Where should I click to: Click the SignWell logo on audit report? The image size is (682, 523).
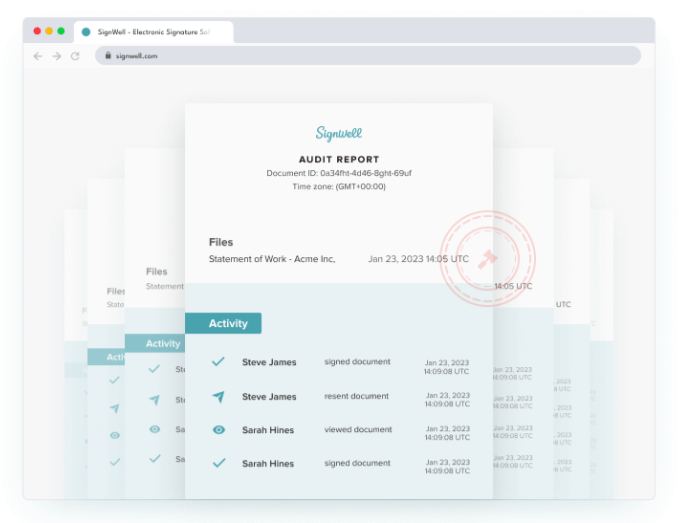(x=339, y=134)
